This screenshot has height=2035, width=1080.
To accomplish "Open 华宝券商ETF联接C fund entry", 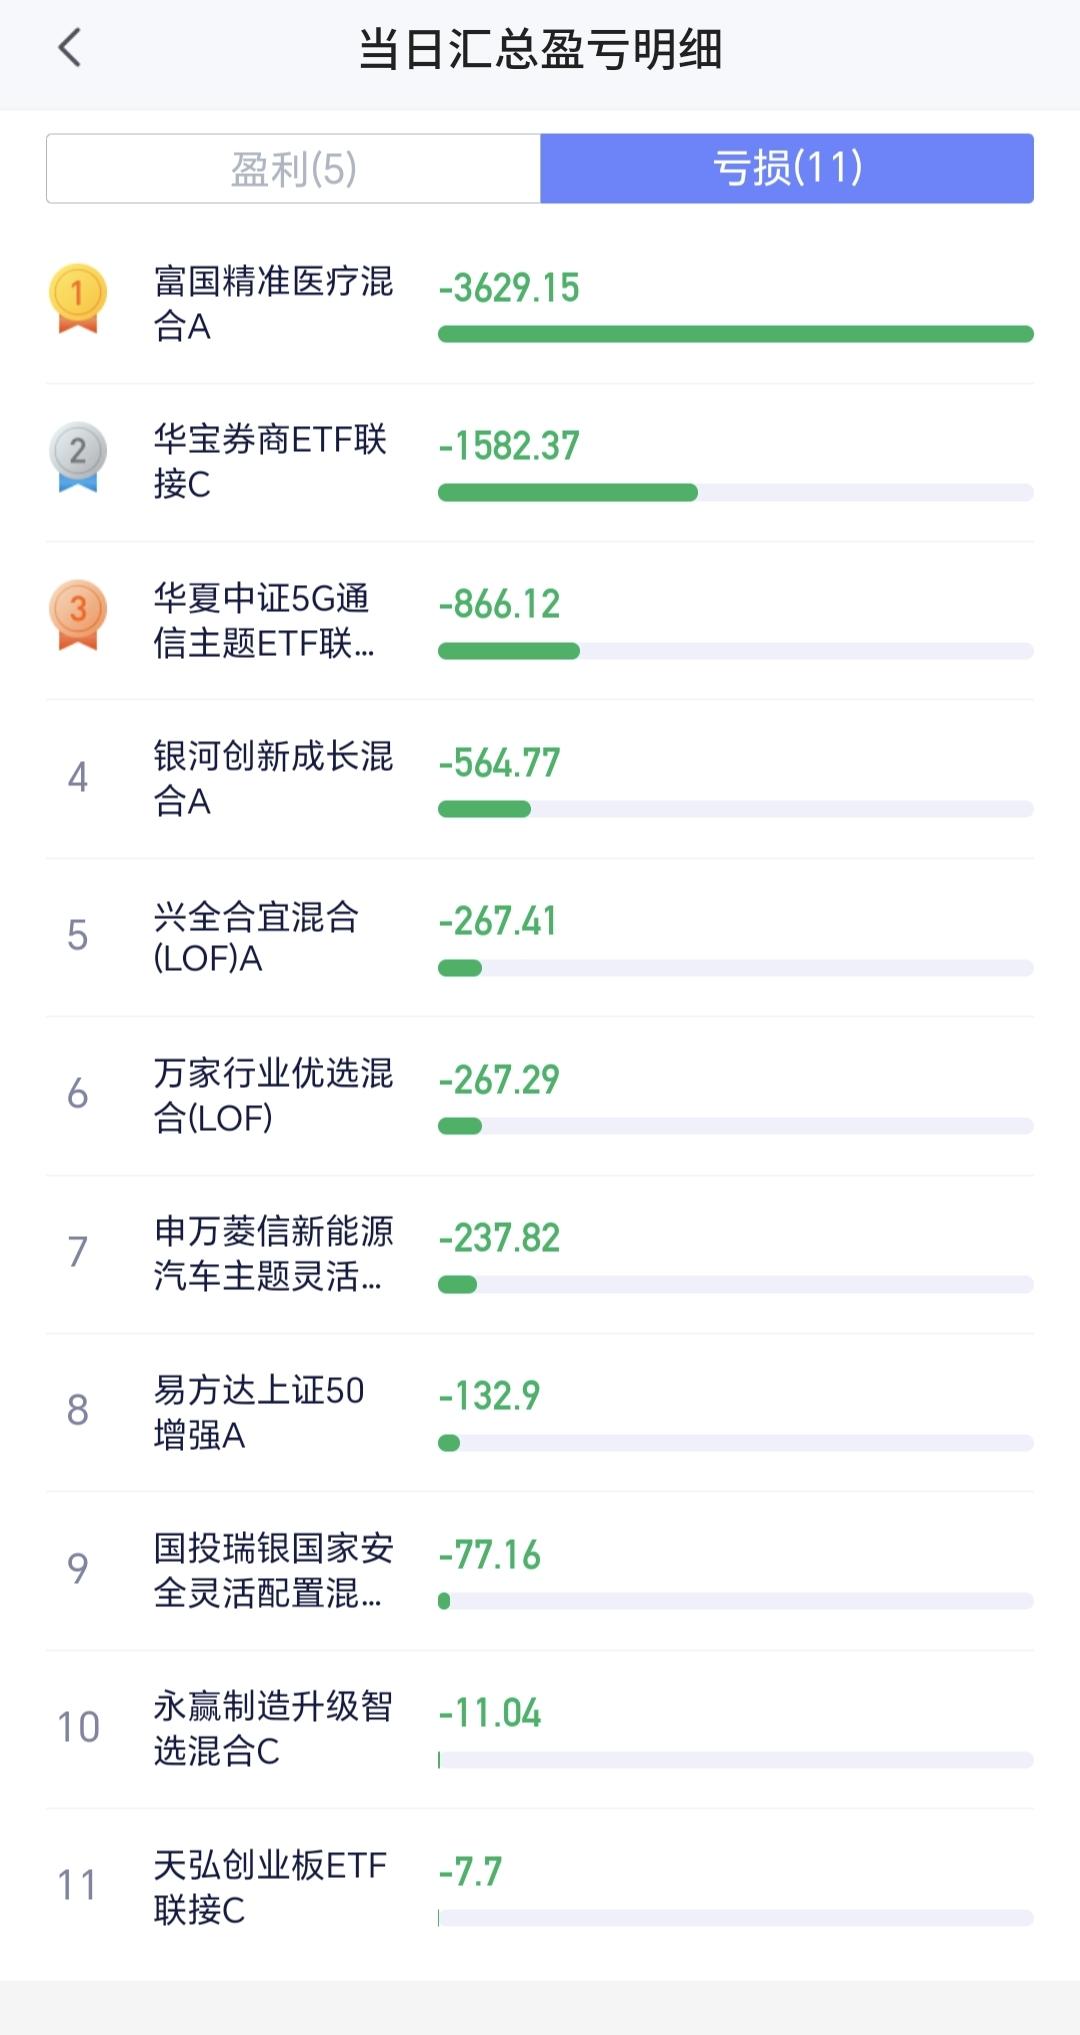I will click(x=540, y=462).
